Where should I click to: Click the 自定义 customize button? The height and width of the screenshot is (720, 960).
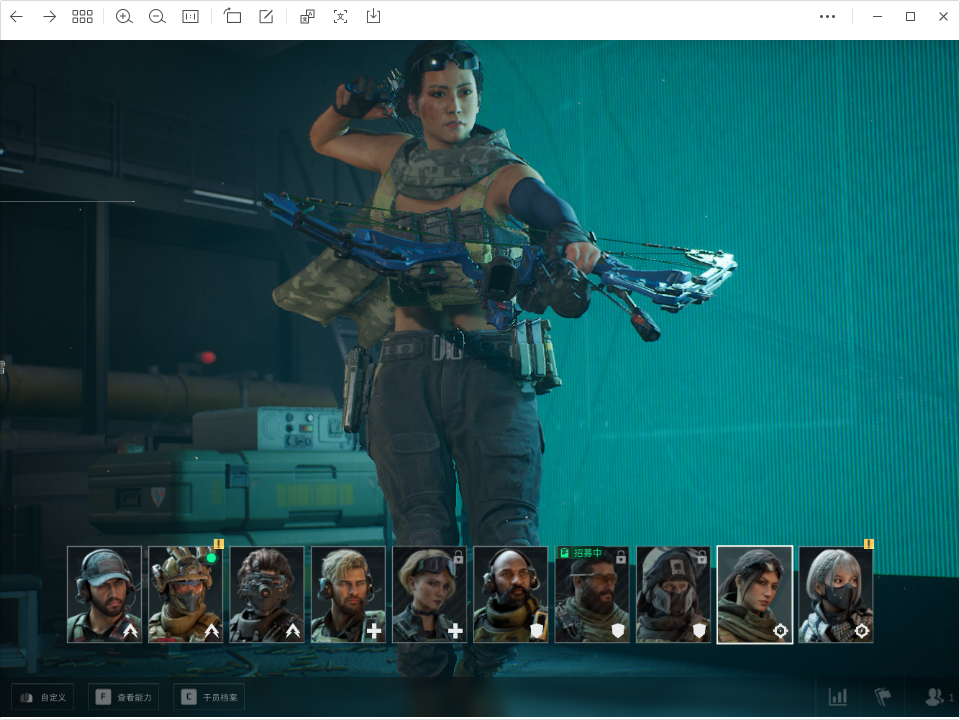pos(43,697)
